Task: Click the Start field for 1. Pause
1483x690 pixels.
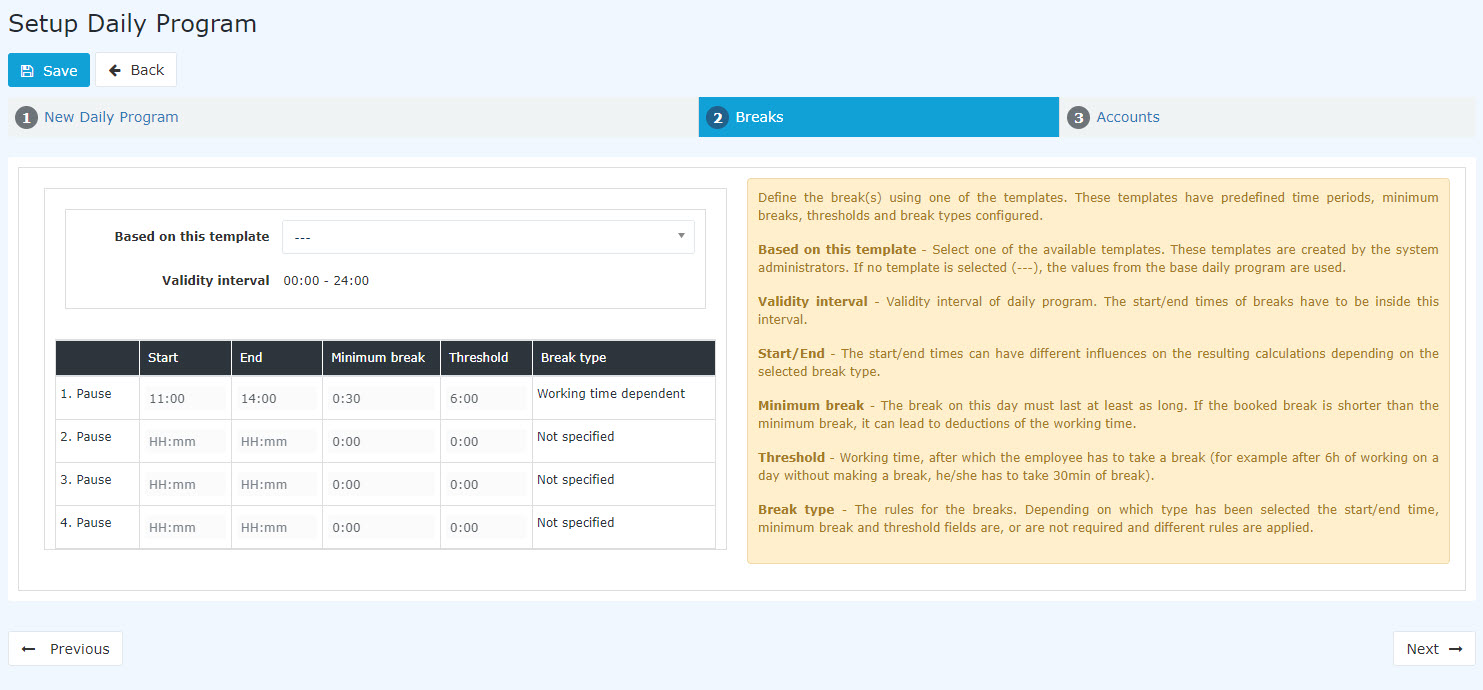Action: point(185,398)
